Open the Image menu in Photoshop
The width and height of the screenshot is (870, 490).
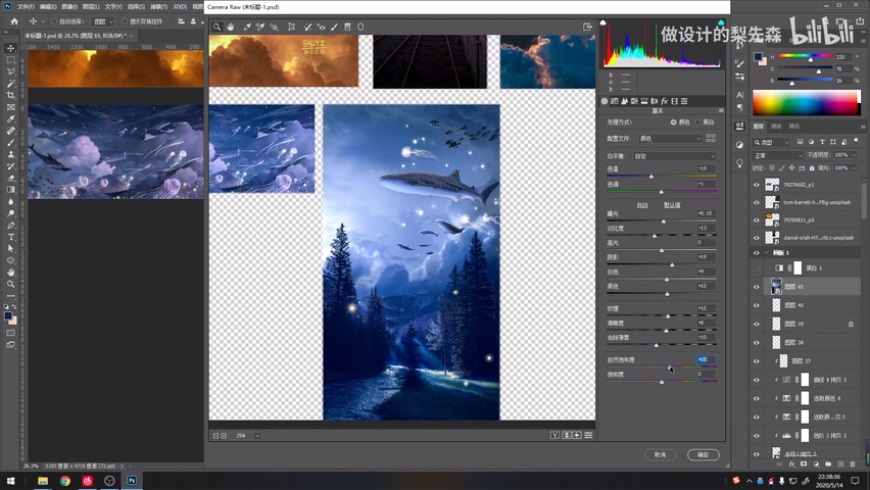click(x=69, y=7)
